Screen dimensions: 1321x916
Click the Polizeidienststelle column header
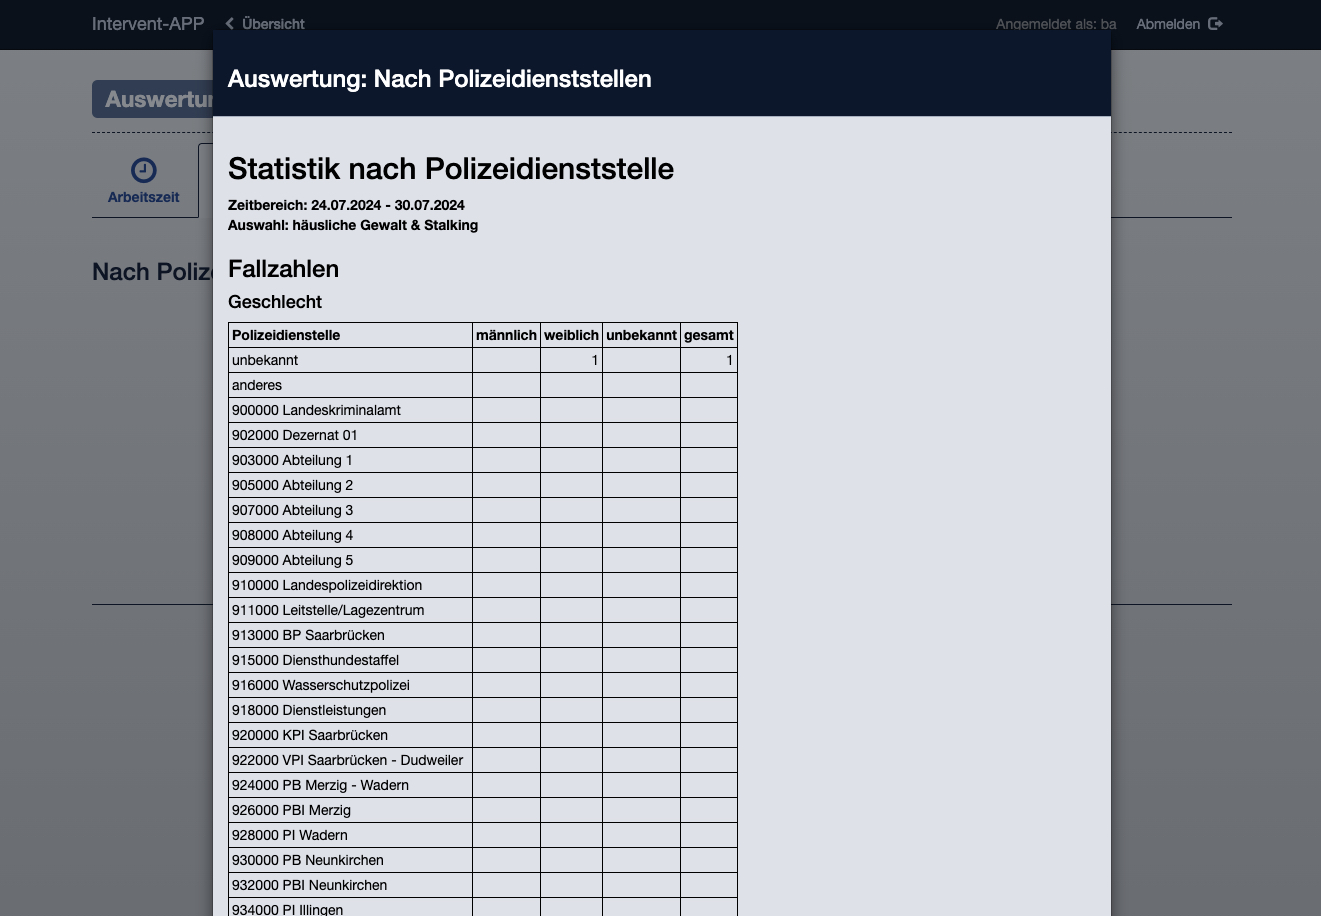[x=351, y=335]
